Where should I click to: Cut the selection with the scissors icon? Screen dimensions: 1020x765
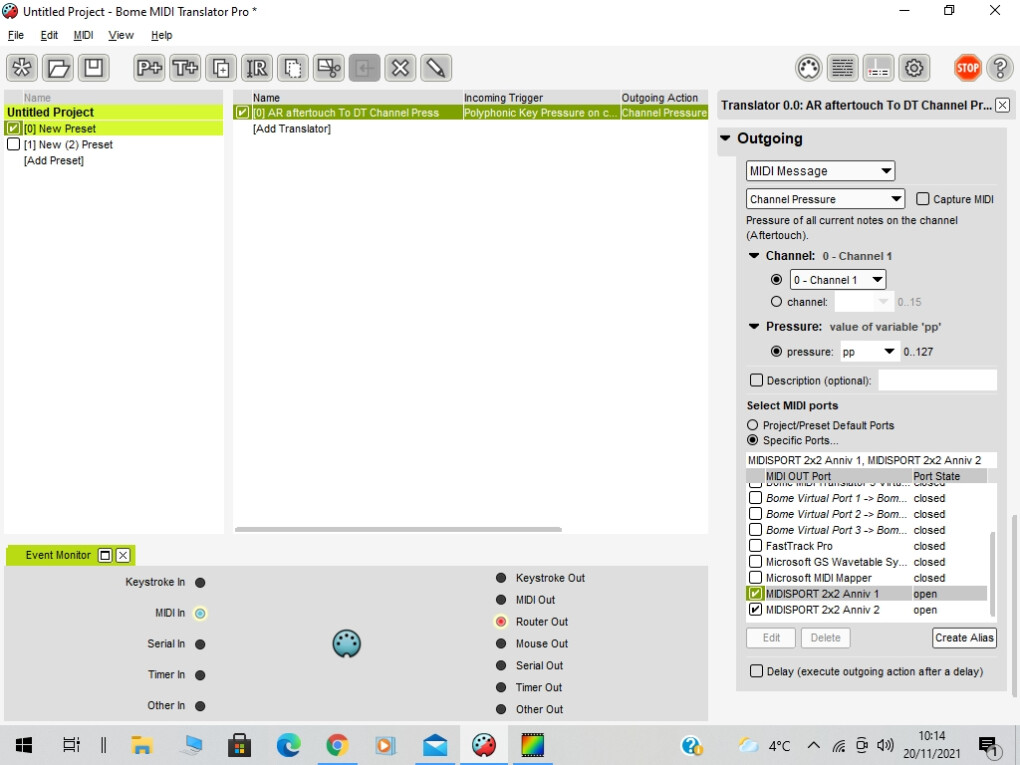point(329,68)
